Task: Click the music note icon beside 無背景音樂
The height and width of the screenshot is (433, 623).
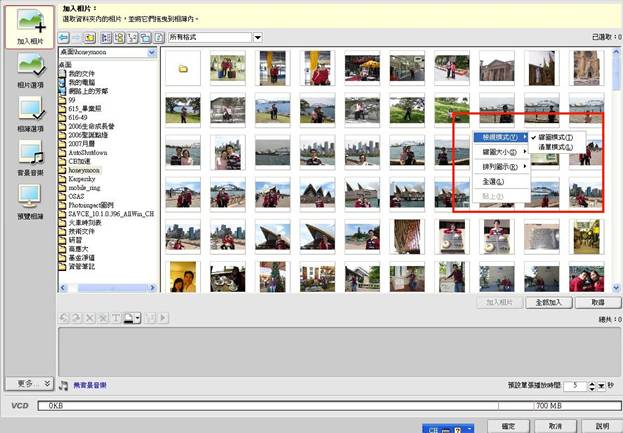Action: point(64,384)
